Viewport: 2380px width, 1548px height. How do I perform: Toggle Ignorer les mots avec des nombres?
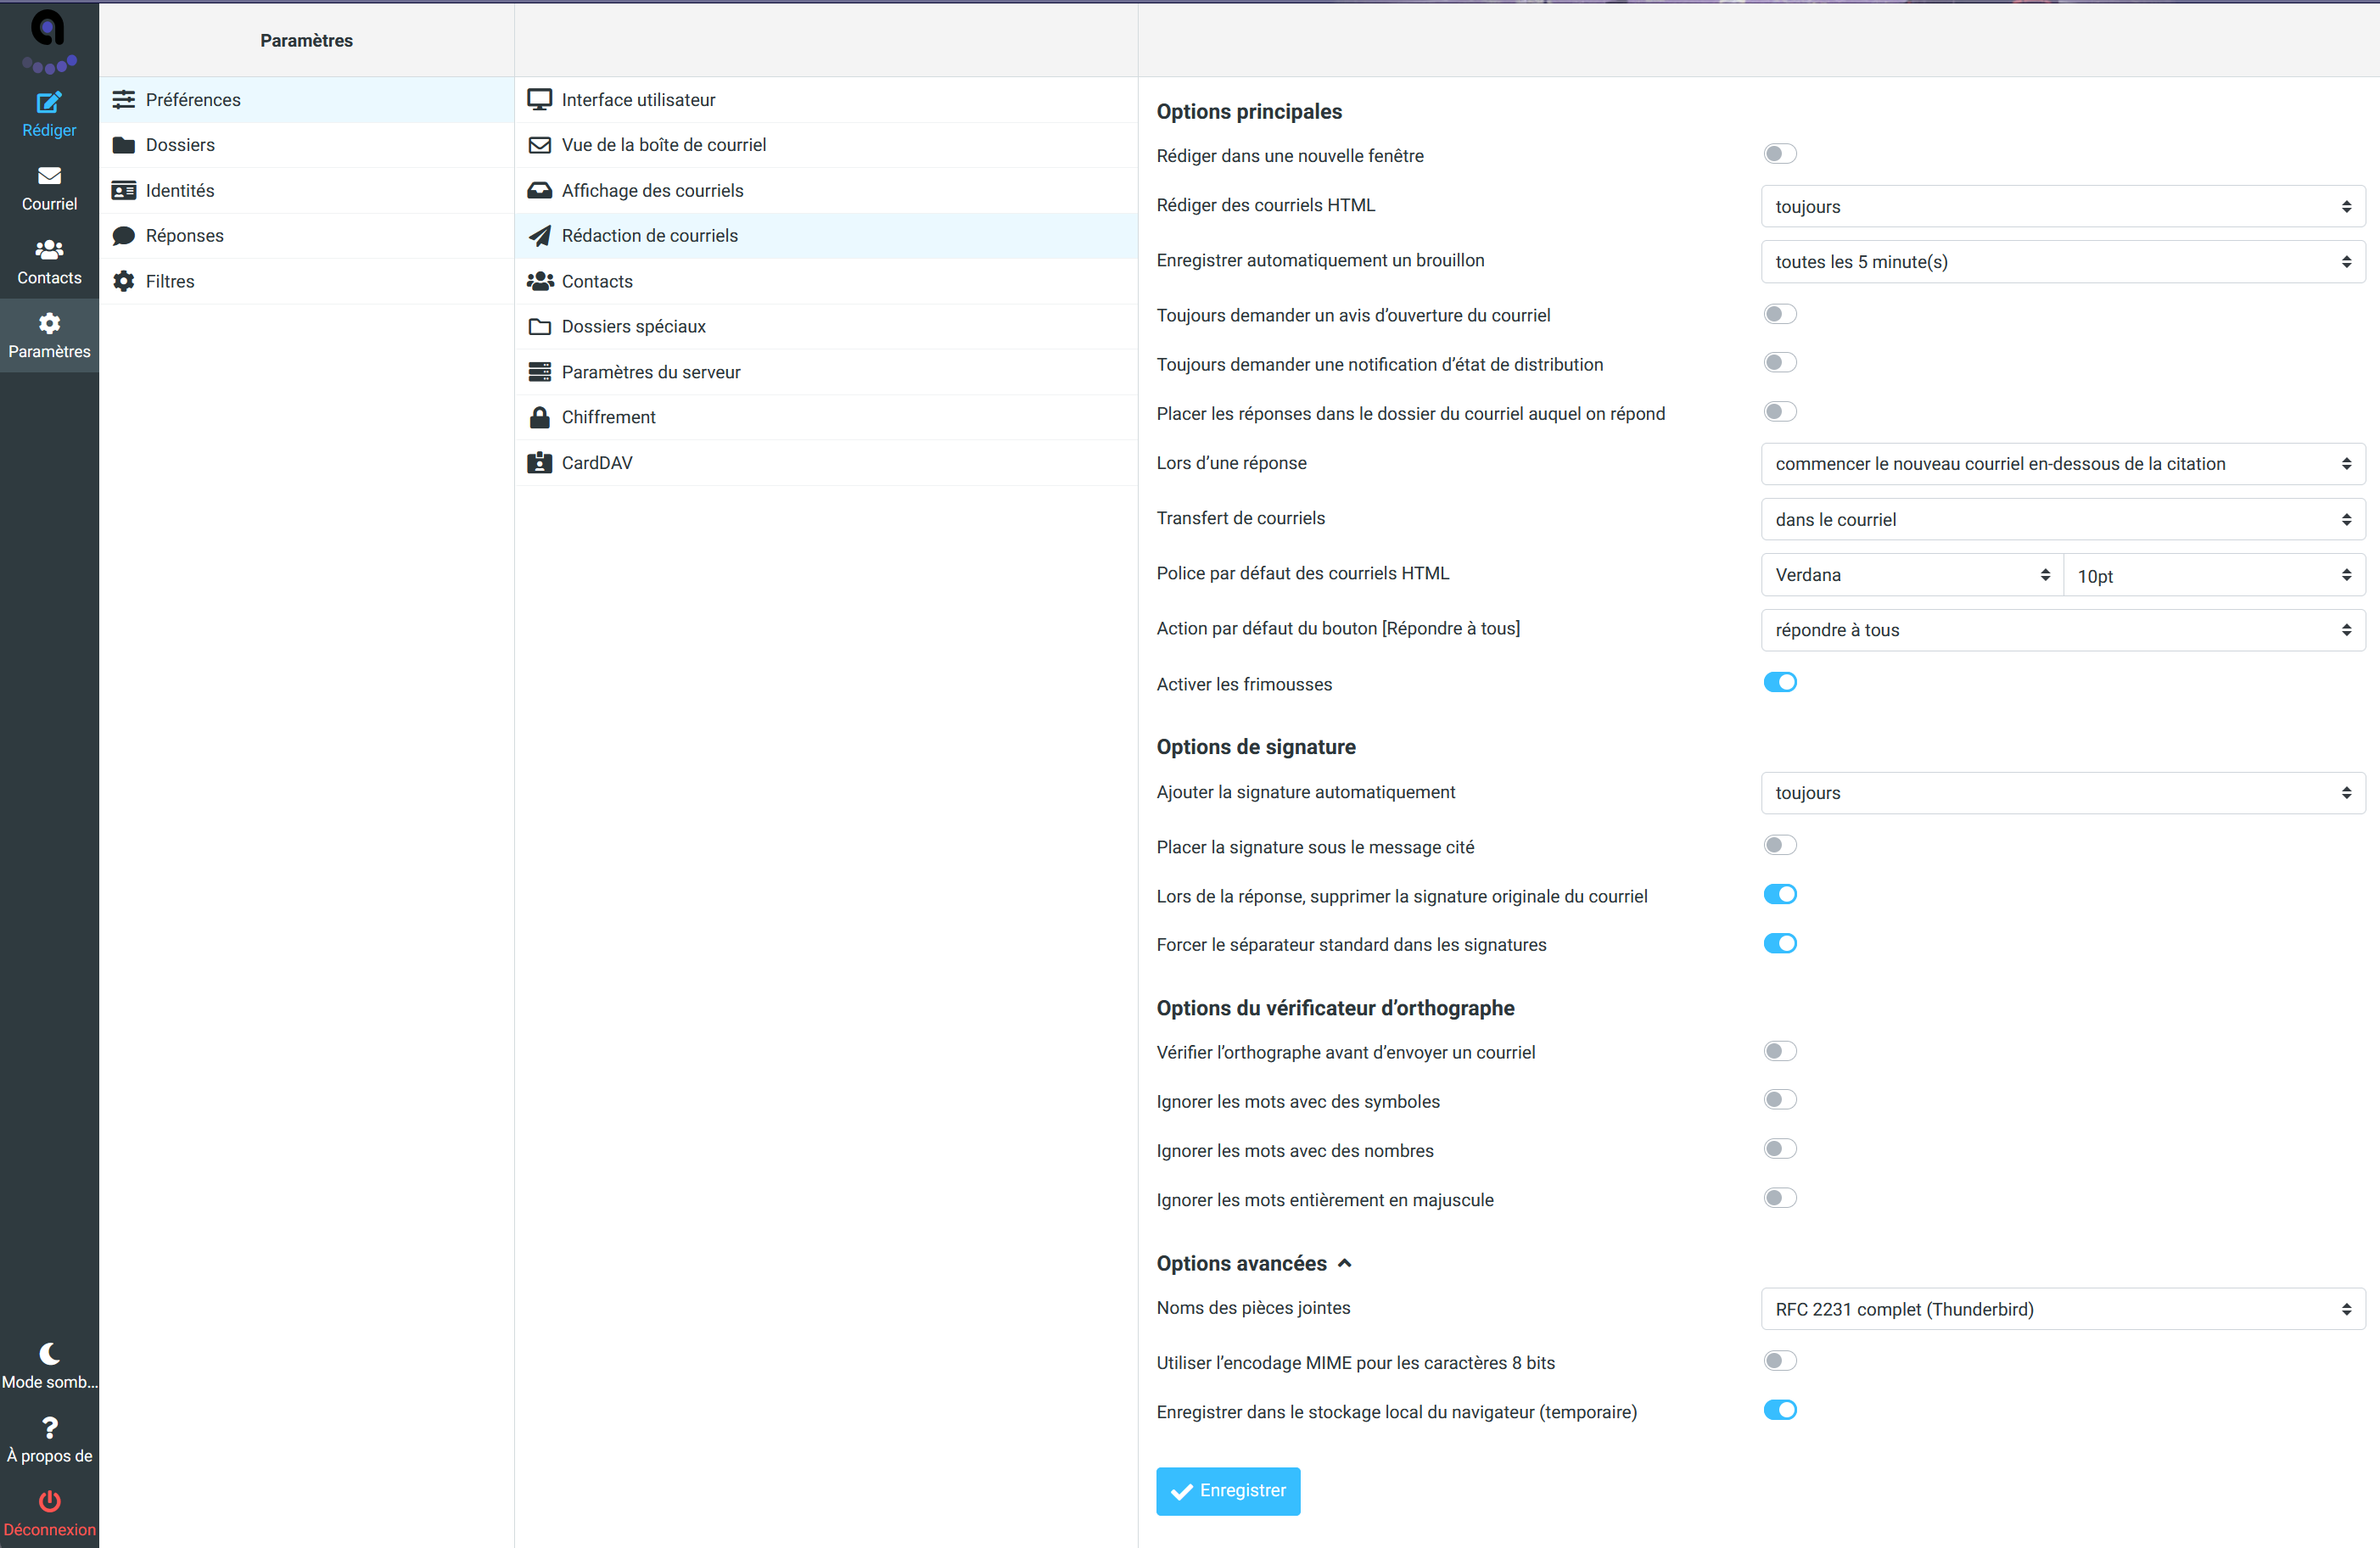(x=1780, y=1148)
